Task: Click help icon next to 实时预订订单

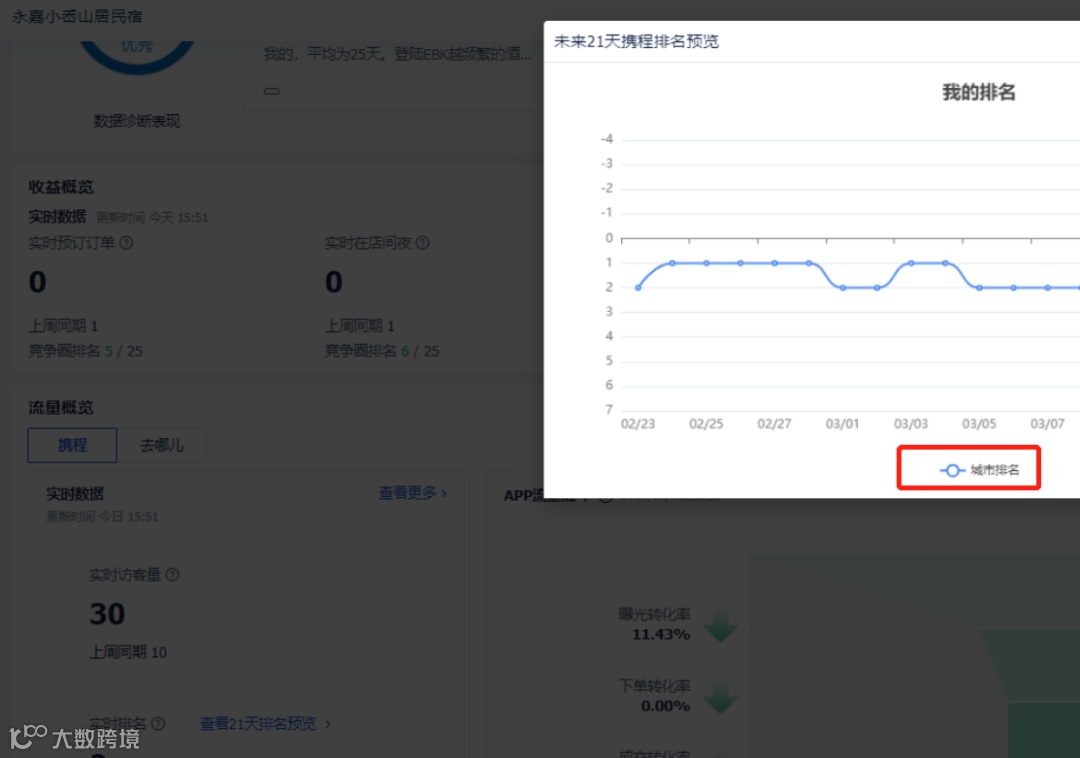Action: pyautogui.click(x=126, y=243)
